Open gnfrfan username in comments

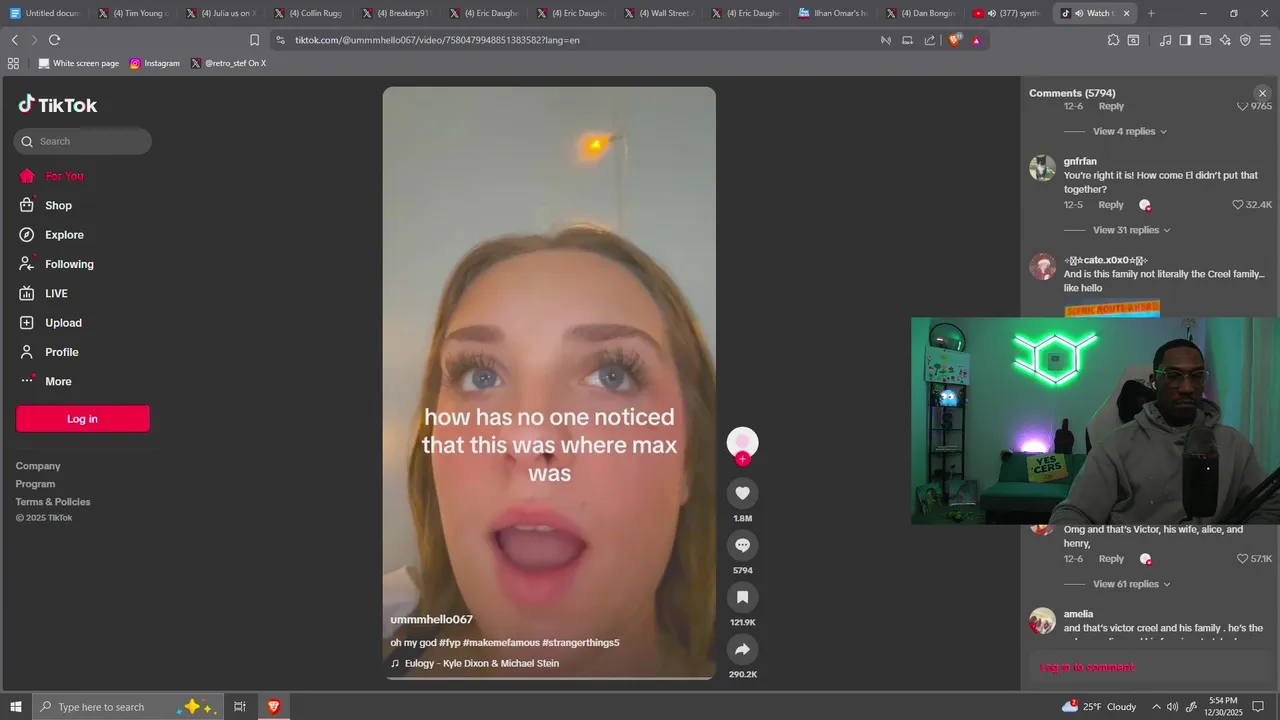point(1080,161)
